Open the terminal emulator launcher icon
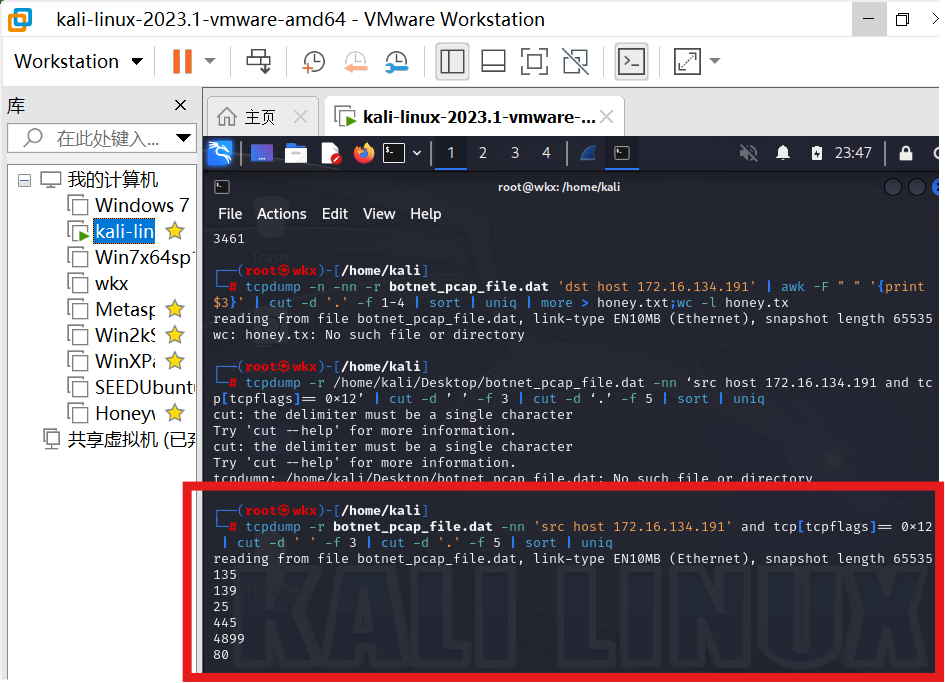This screenshot has width=945, height=683. [394, 153]
